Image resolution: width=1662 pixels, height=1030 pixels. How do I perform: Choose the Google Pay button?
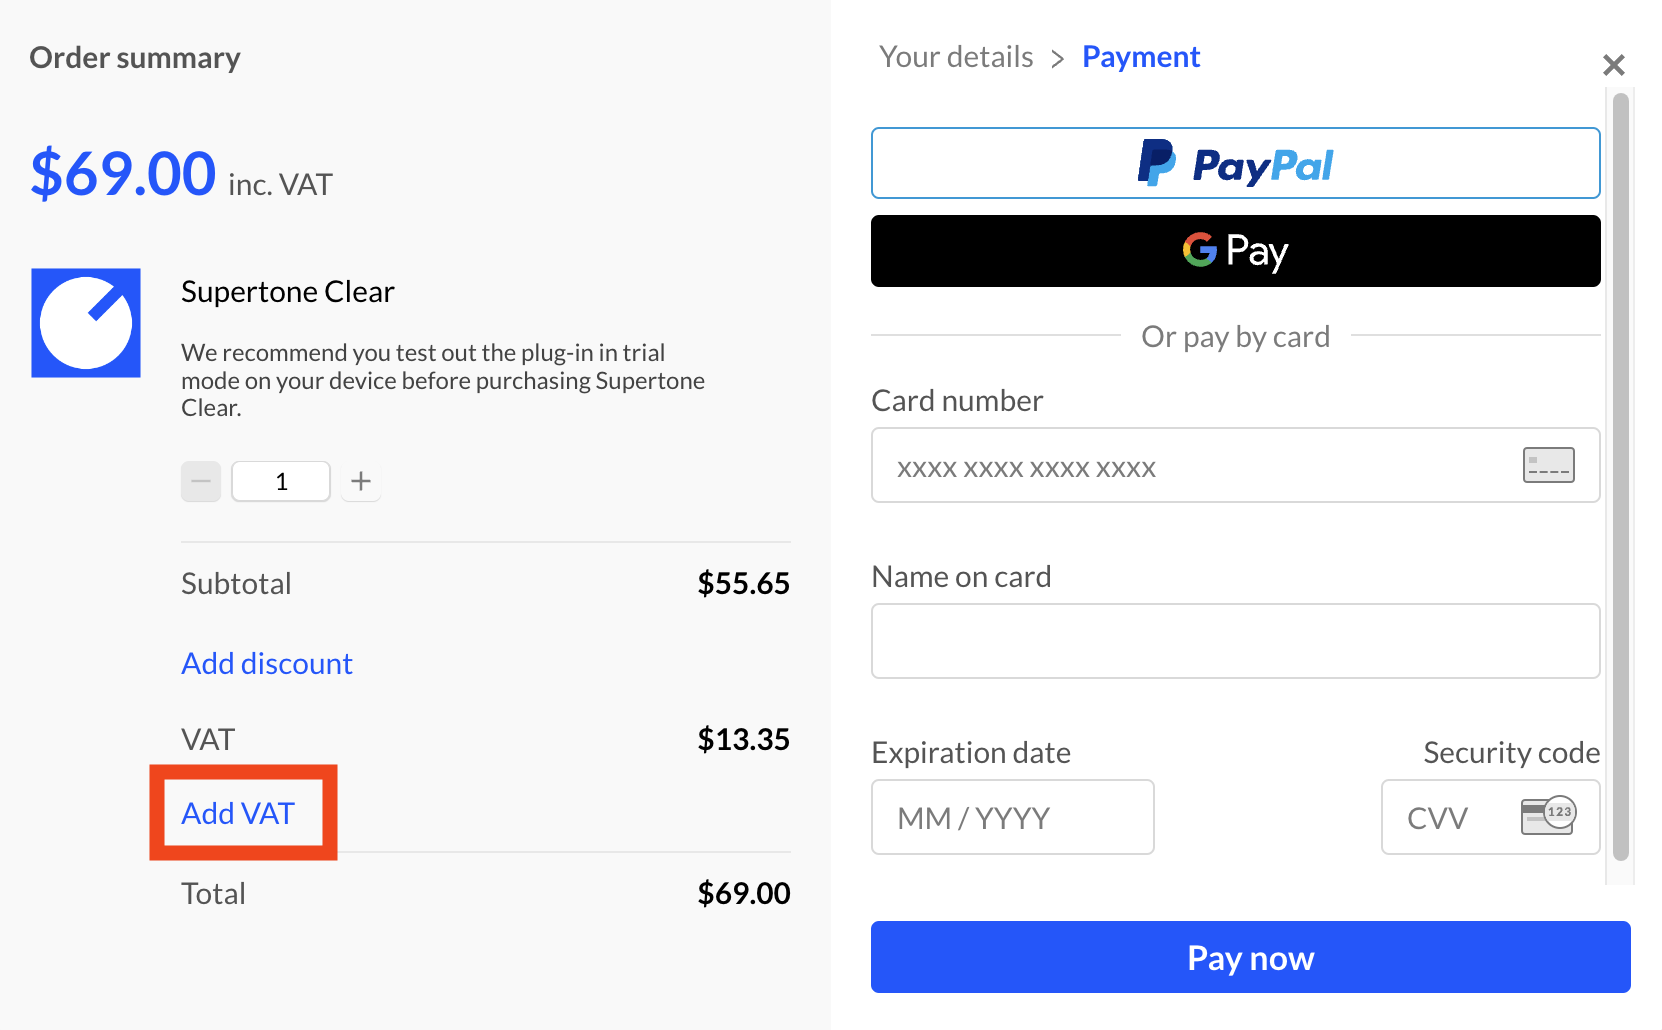[x=1236, y=251]
